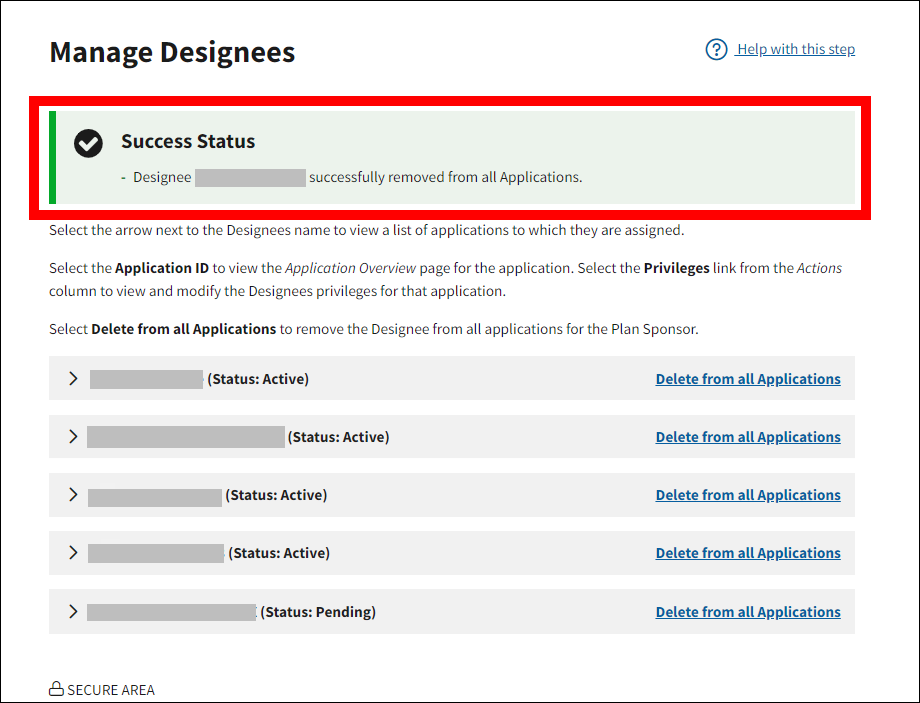Delete fourth designee from all Applications
This screenshot has height=703, width=920.
748,553
